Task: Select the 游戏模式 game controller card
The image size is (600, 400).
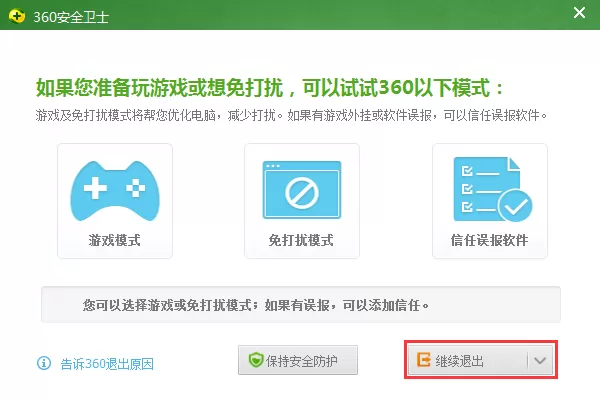Action: (115, 201)
